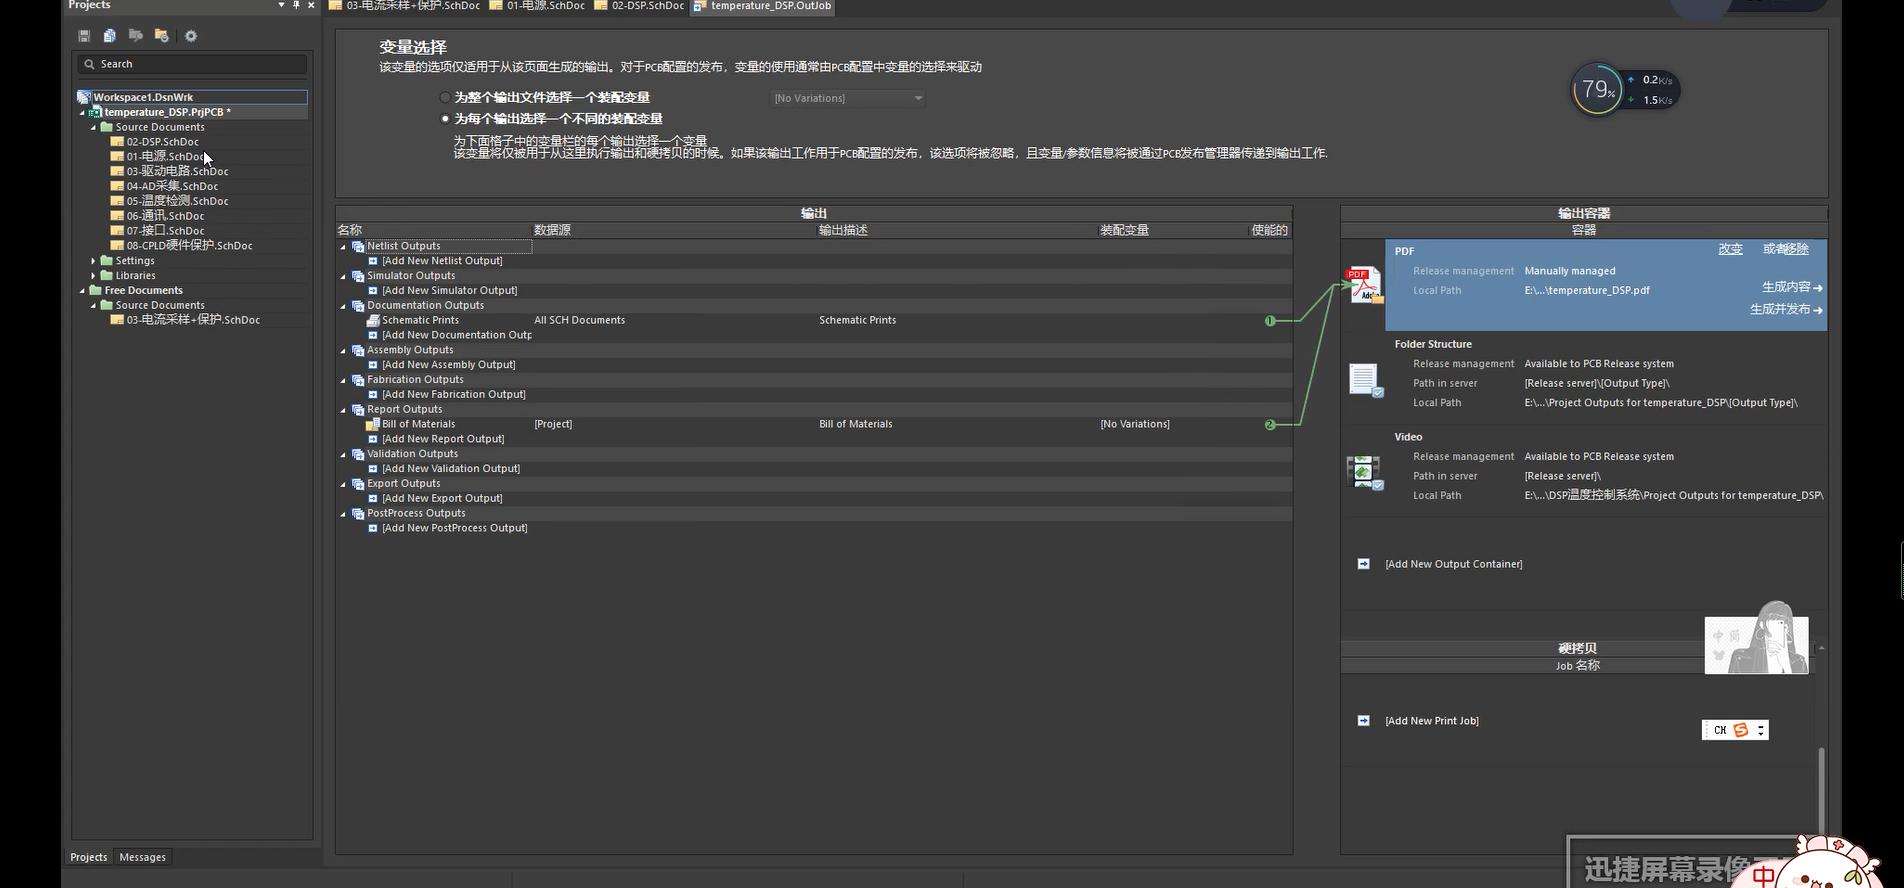Click the Compile/copy documents icon in Projects toolbar
This screenshot has width=1904, height=888.
click(110, 36)
